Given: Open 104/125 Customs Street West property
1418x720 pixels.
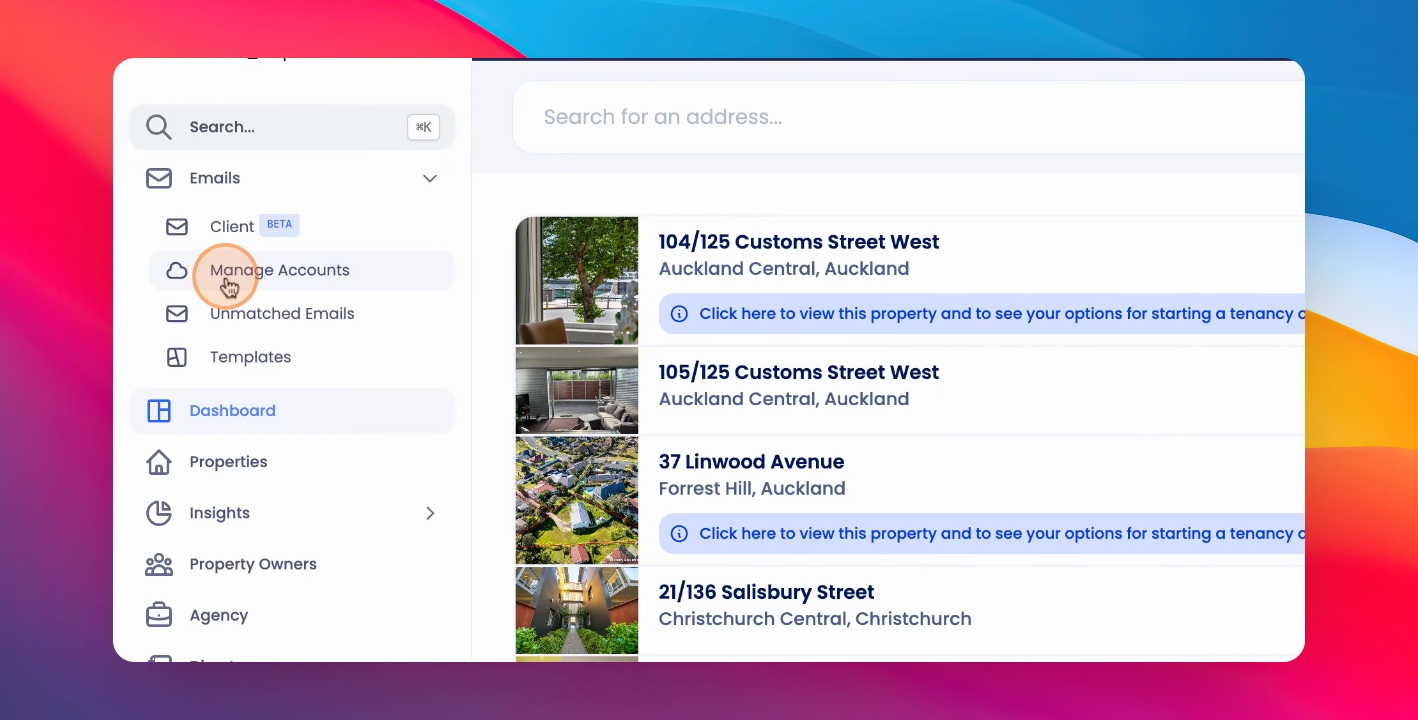Looking at the screenshot, I should tap(799, 242).
